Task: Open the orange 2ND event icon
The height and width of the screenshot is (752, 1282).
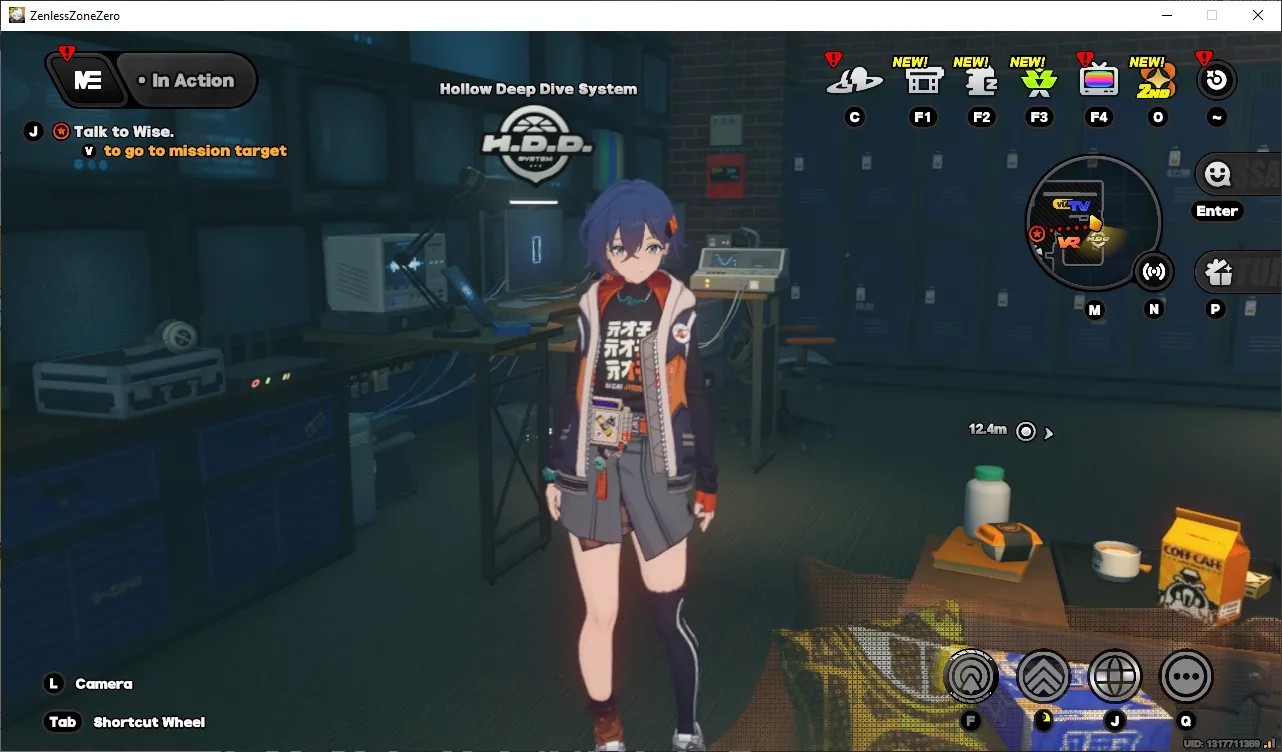Action: 1158,82
